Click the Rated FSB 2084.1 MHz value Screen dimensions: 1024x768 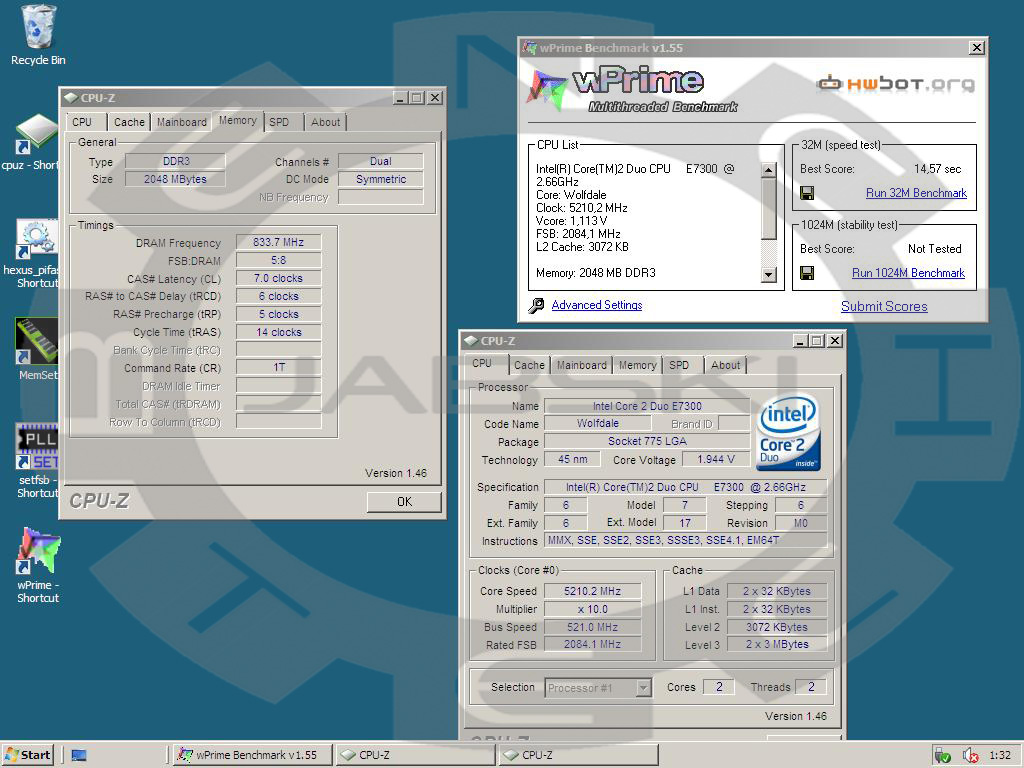(592, 645)
